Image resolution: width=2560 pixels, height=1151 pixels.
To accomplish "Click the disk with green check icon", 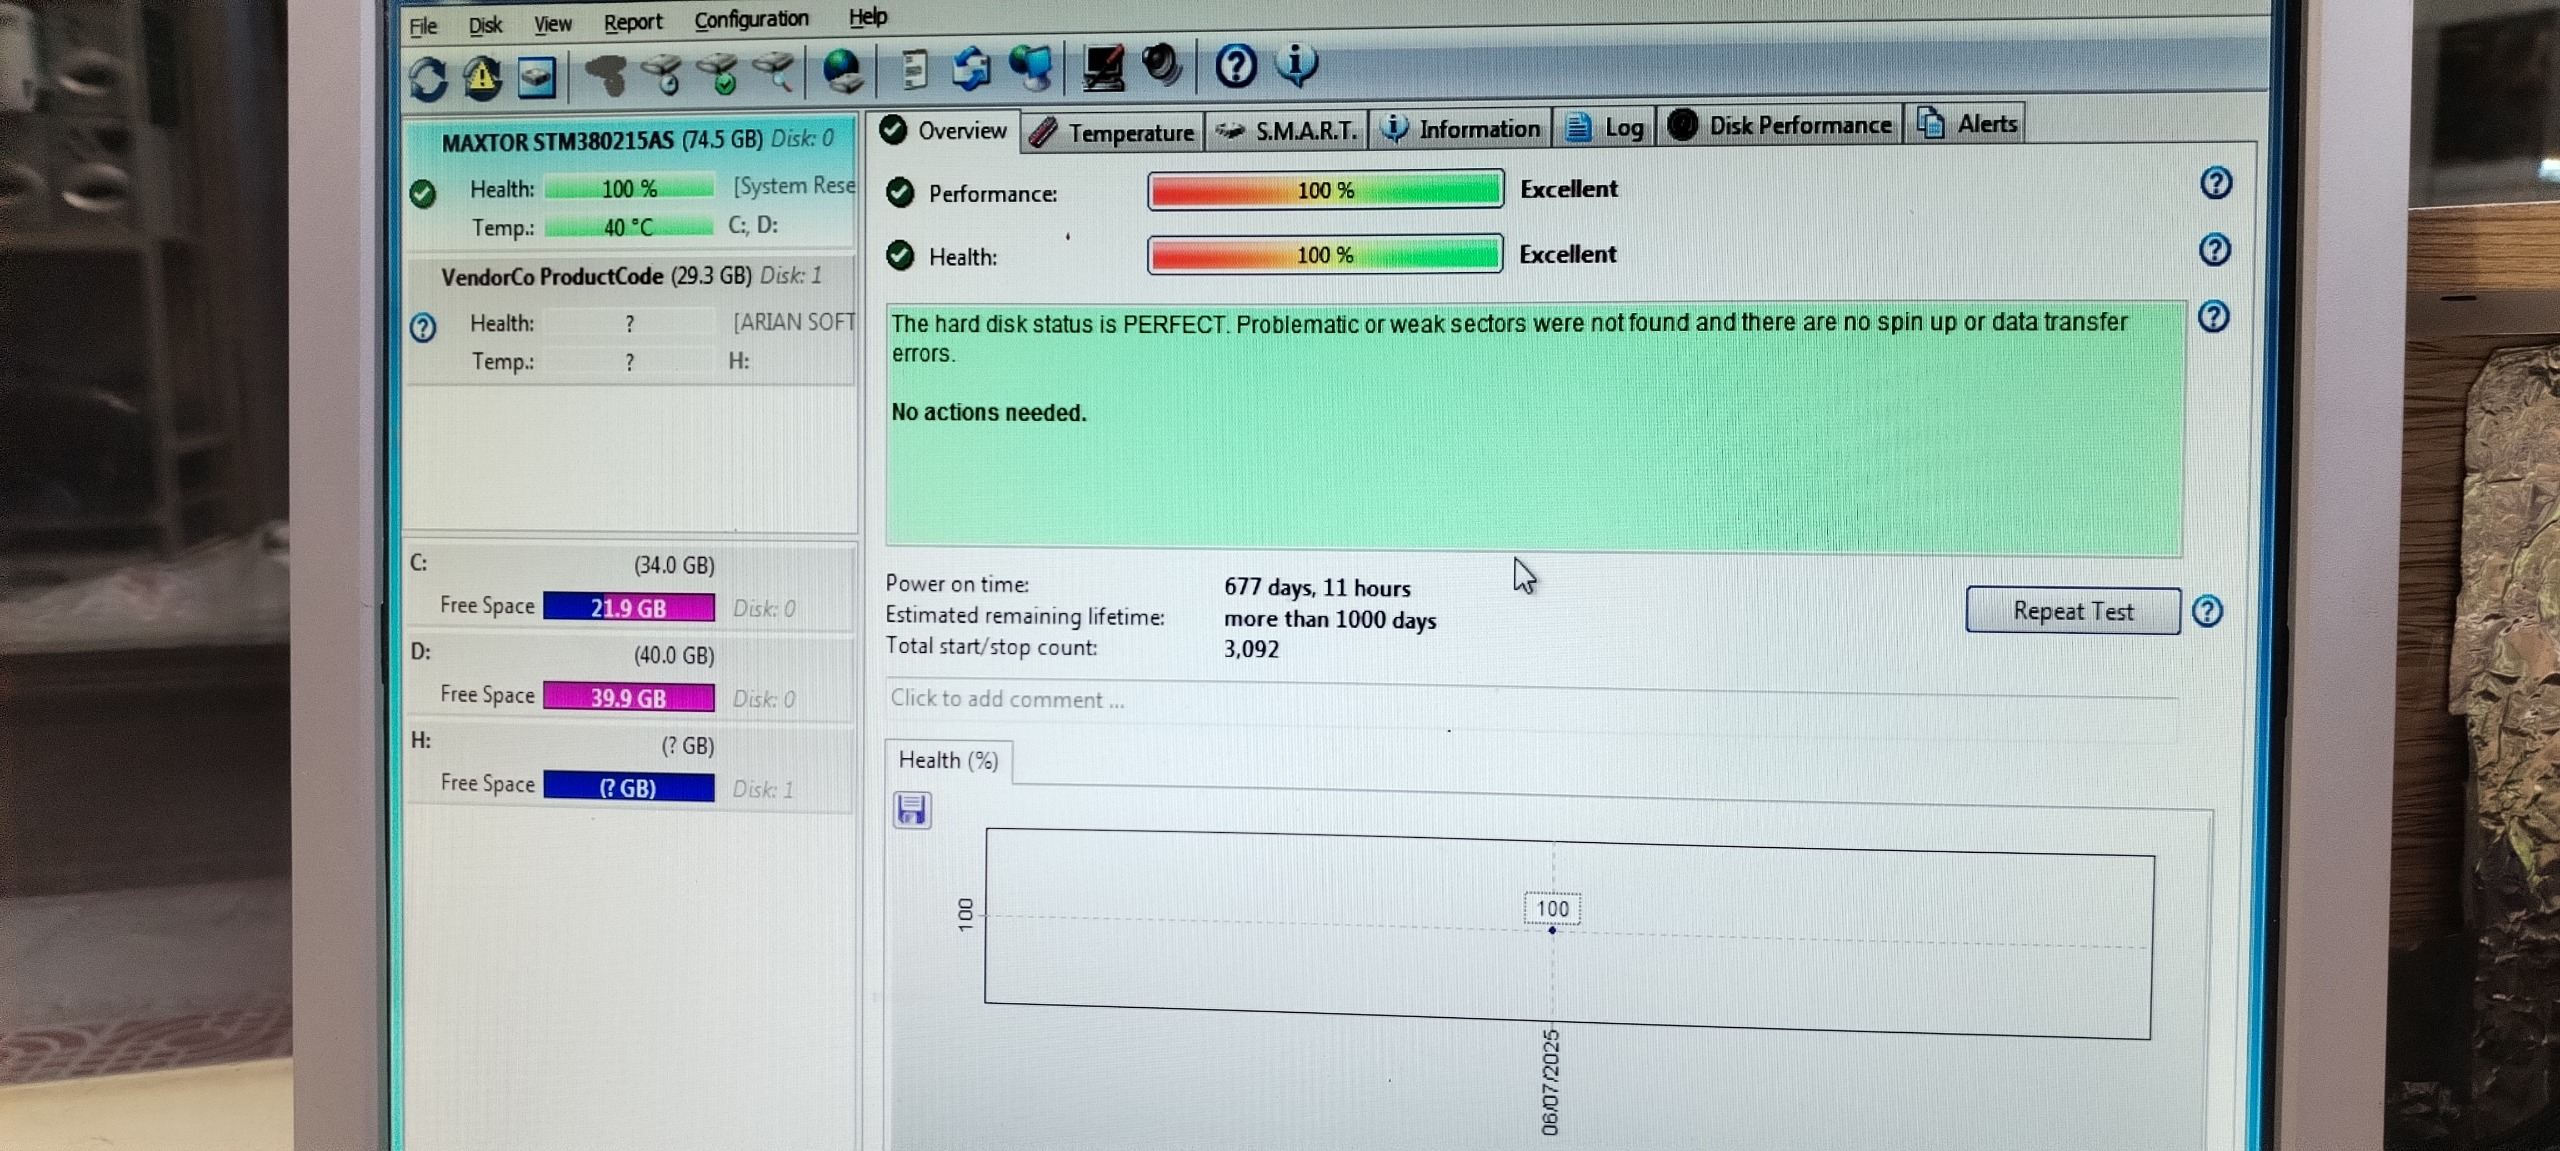I will pyautogui.click(x=718, y=74).
